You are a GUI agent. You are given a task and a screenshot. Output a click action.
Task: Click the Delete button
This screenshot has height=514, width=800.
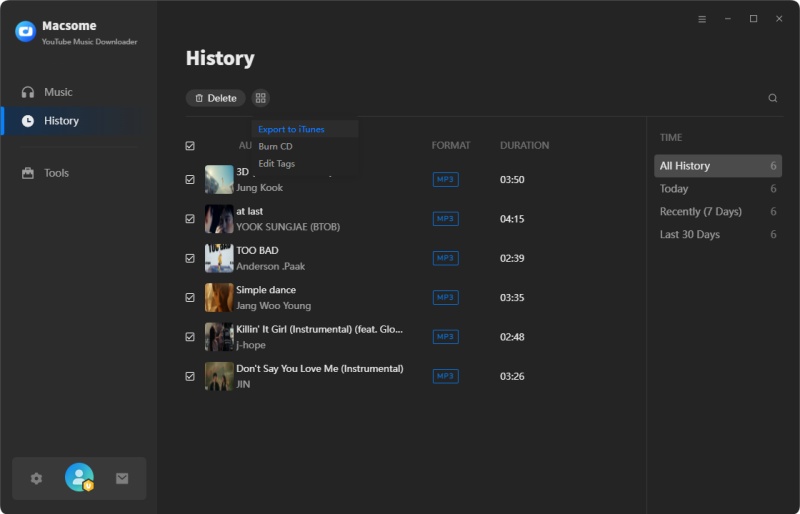click(x=216, y=98)
